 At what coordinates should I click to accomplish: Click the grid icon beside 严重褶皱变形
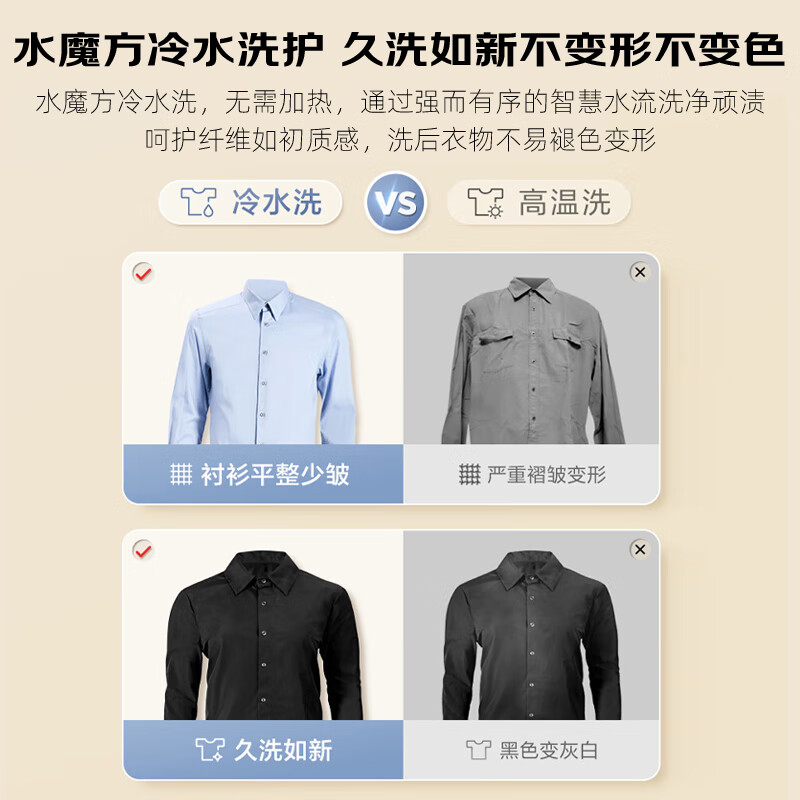(x=469, y=474)
